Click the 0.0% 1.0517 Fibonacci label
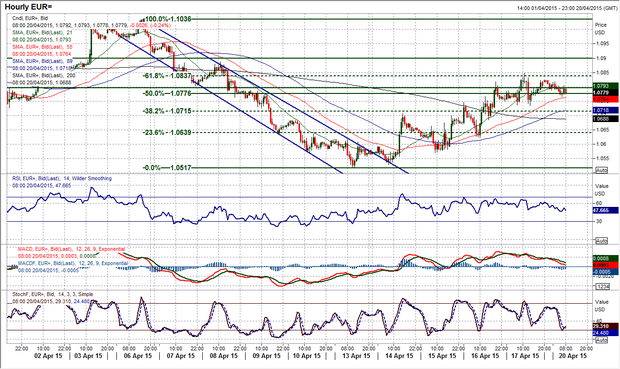This screenshot has width=620, height=369. [x=167, y=168]
